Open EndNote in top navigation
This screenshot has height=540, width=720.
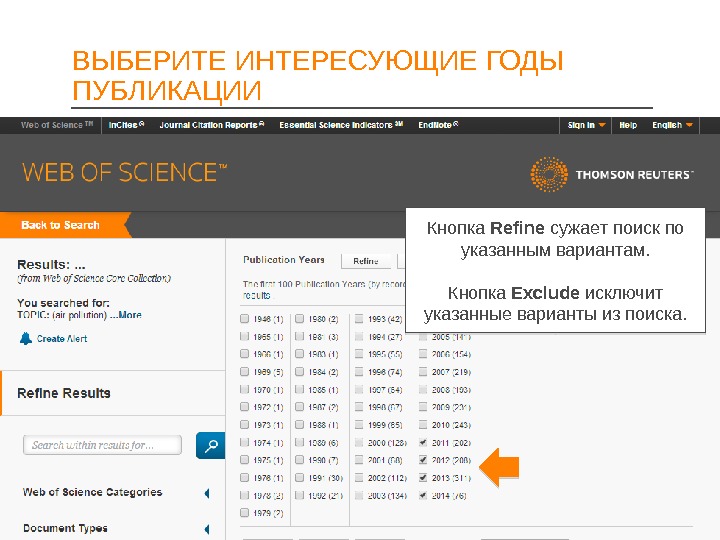pyautogui.click(x=438, y=125)
